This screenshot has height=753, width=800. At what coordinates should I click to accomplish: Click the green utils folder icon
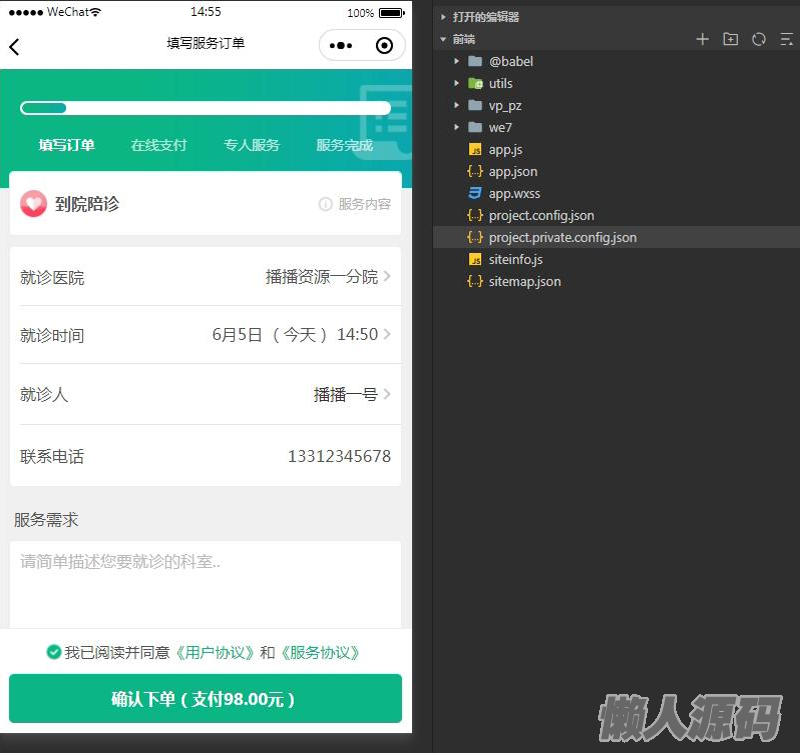click(475, 83)
